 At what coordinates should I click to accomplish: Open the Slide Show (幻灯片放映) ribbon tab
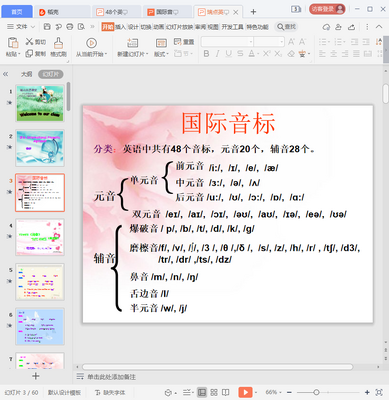point(179,27)
